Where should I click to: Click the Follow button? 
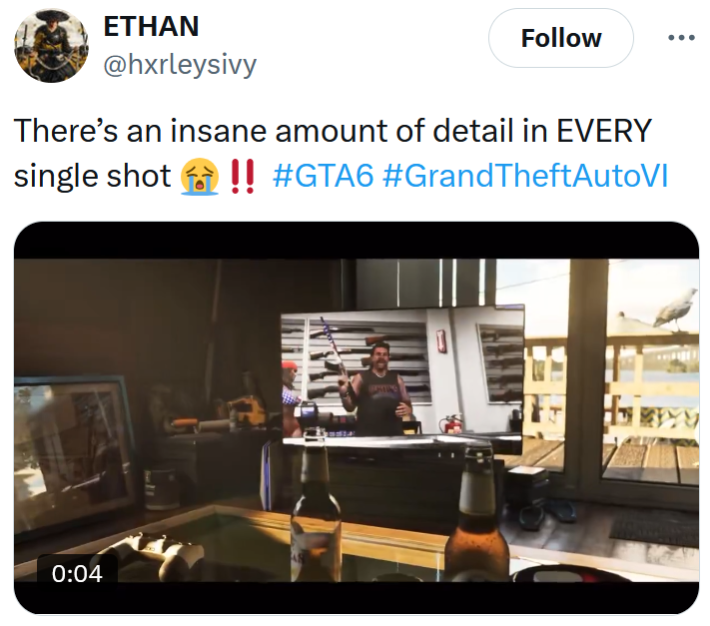pyautogui.click(x=561, y=38)
